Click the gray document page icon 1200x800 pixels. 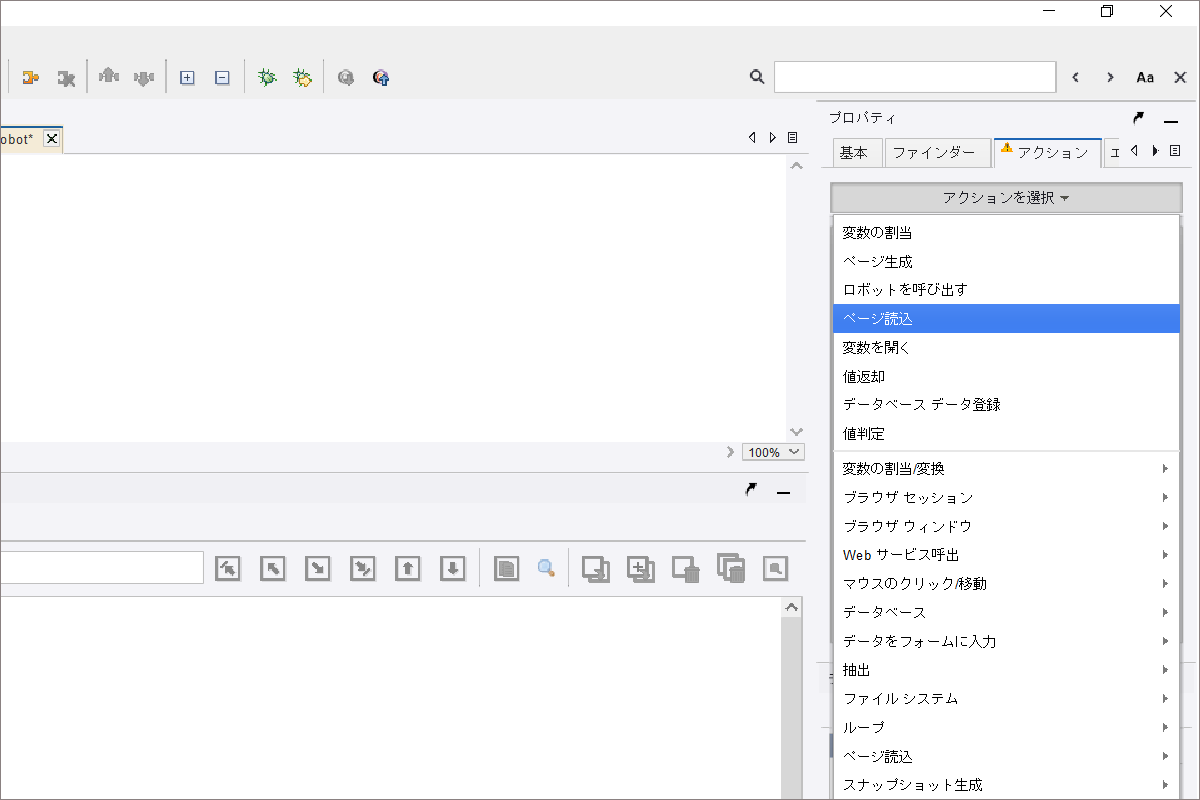click(507, 568)
